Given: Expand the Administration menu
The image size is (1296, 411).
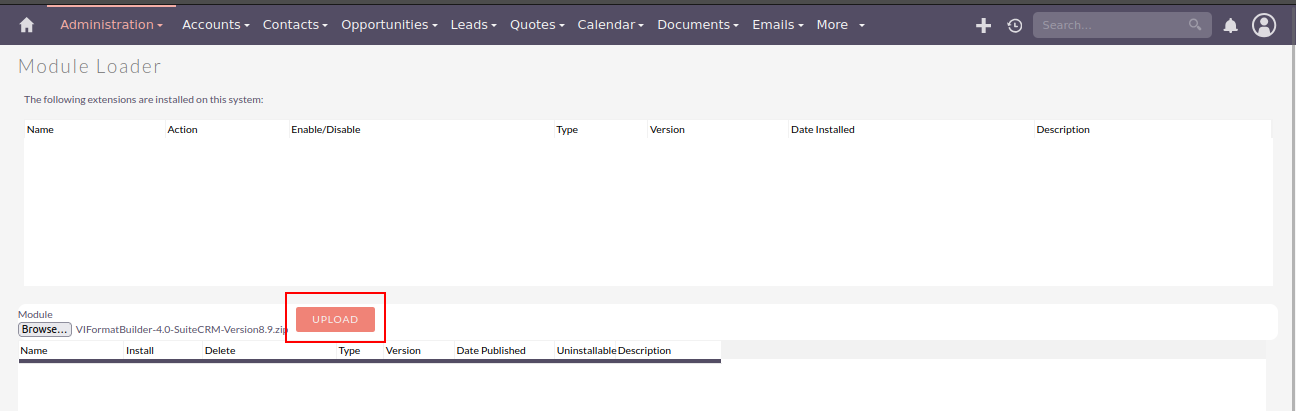Looking at the screenshot, I should (111, 25).
